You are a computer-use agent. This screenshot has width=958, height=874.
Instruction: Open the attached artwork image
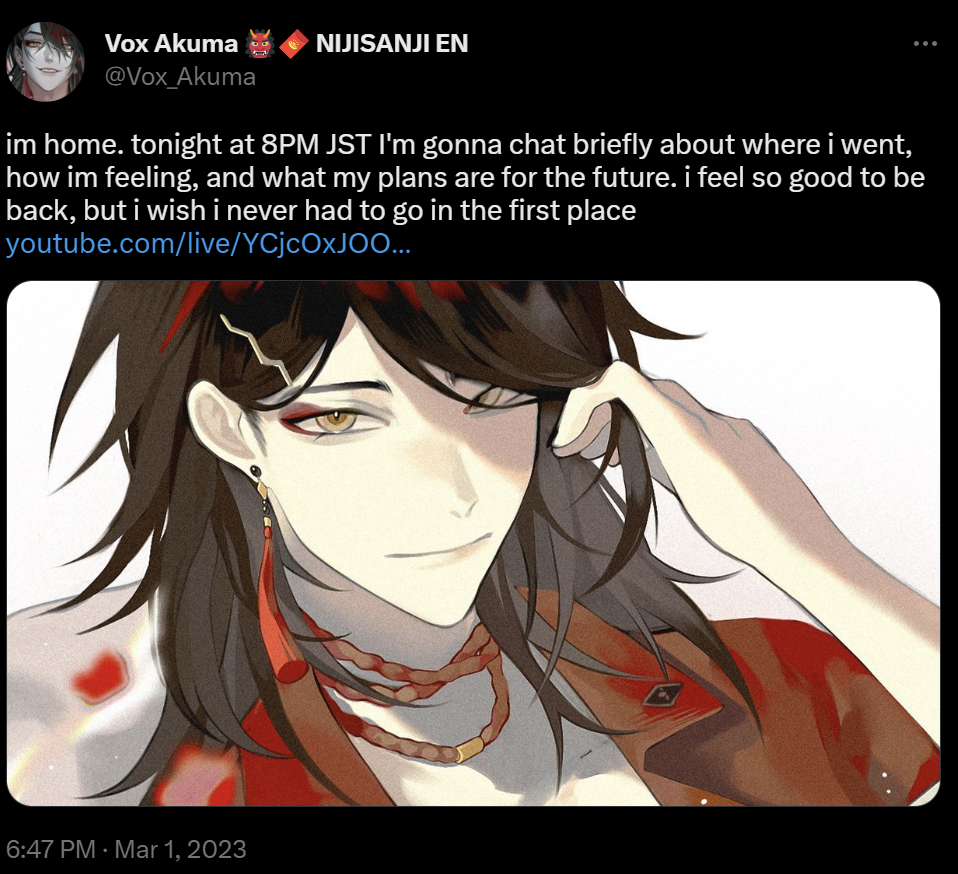click(x=474, y=544)
